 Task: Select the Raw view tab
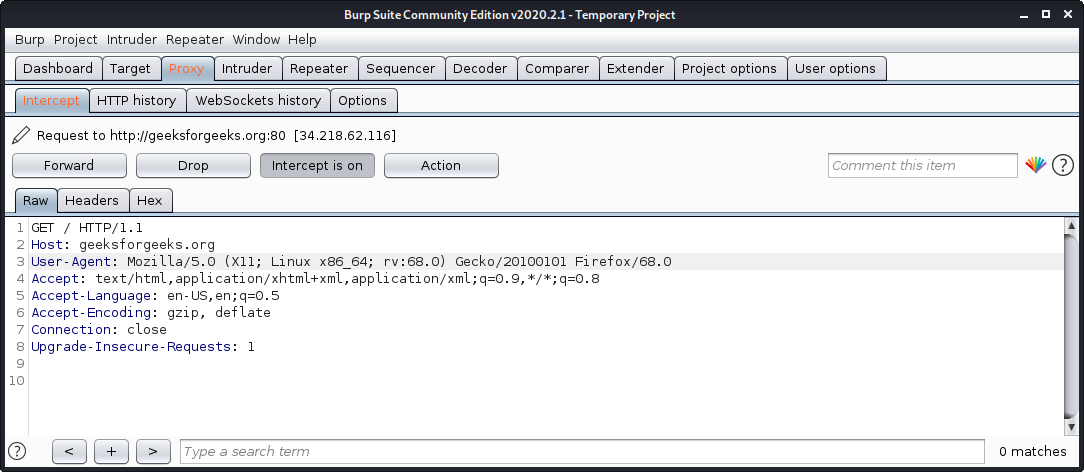pyautogui.click(x=35, y=200)
